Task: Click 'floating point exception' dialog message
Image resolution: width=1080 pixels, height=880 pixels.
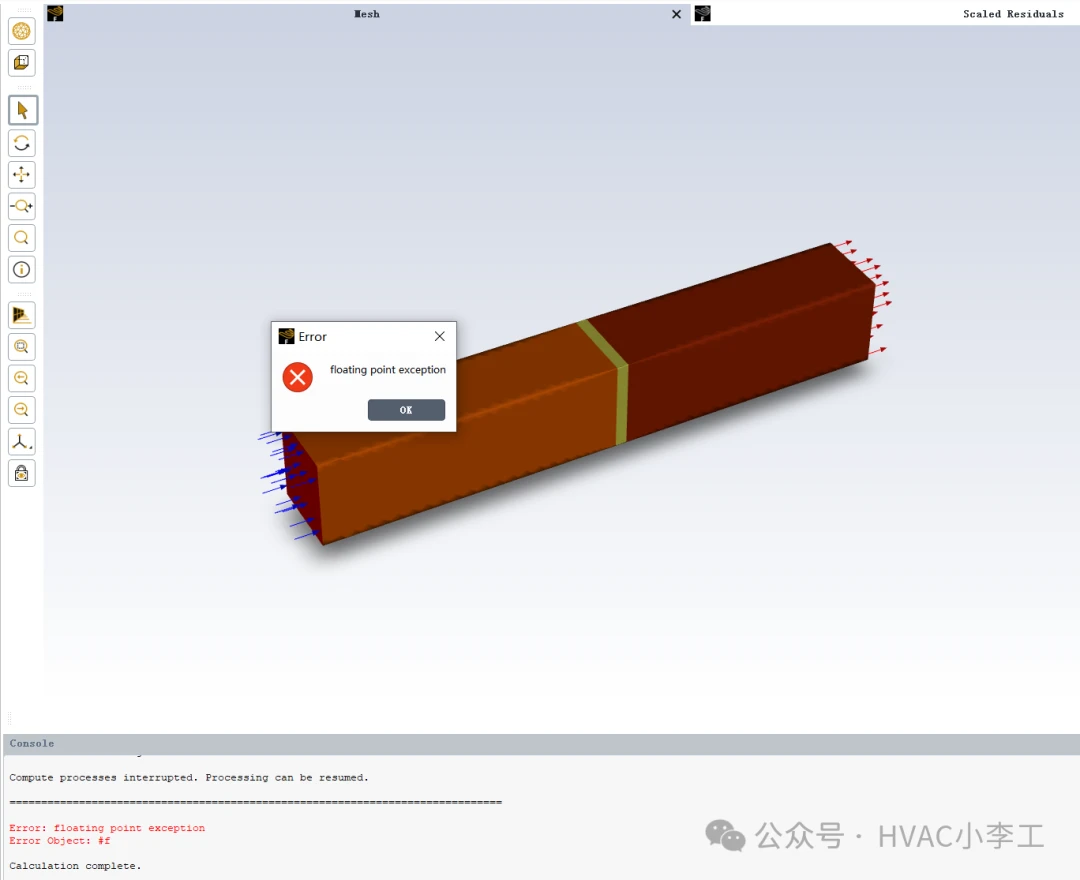Action: point(388,370)
